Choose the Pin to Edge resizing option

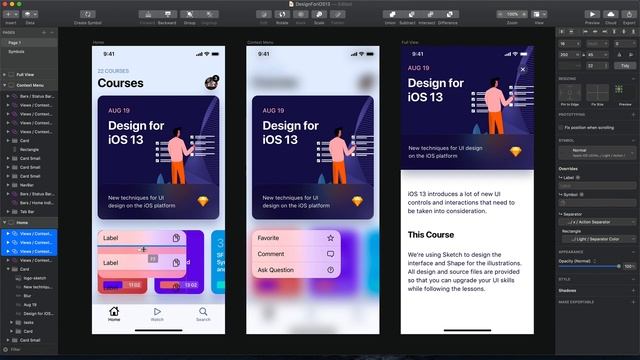coord(570,93)
